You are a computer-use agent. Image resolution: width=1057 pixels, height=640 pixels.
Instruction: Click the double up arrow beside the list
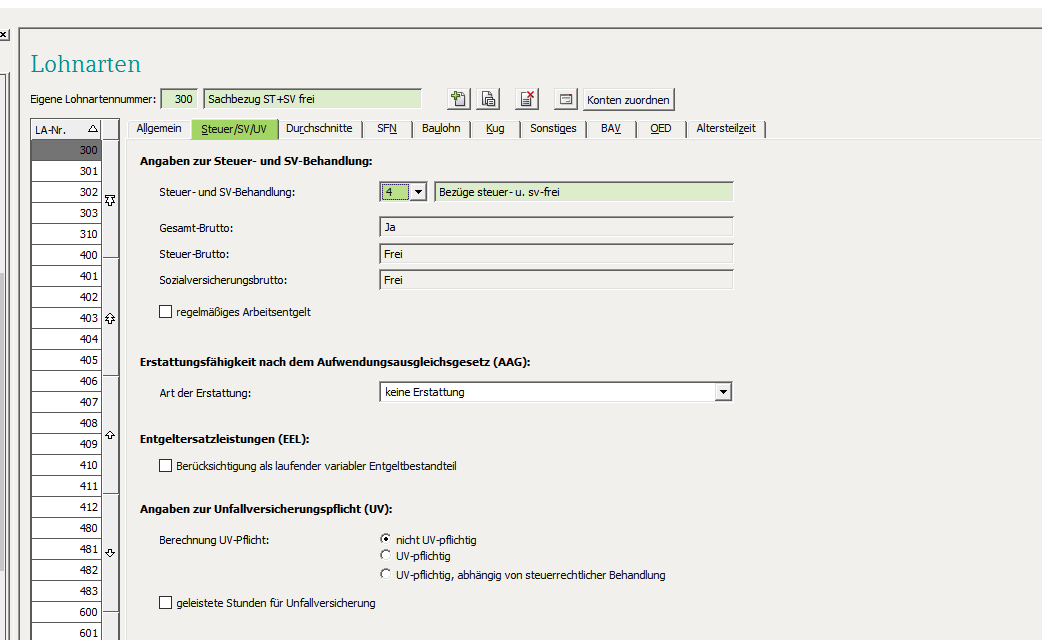110,318
